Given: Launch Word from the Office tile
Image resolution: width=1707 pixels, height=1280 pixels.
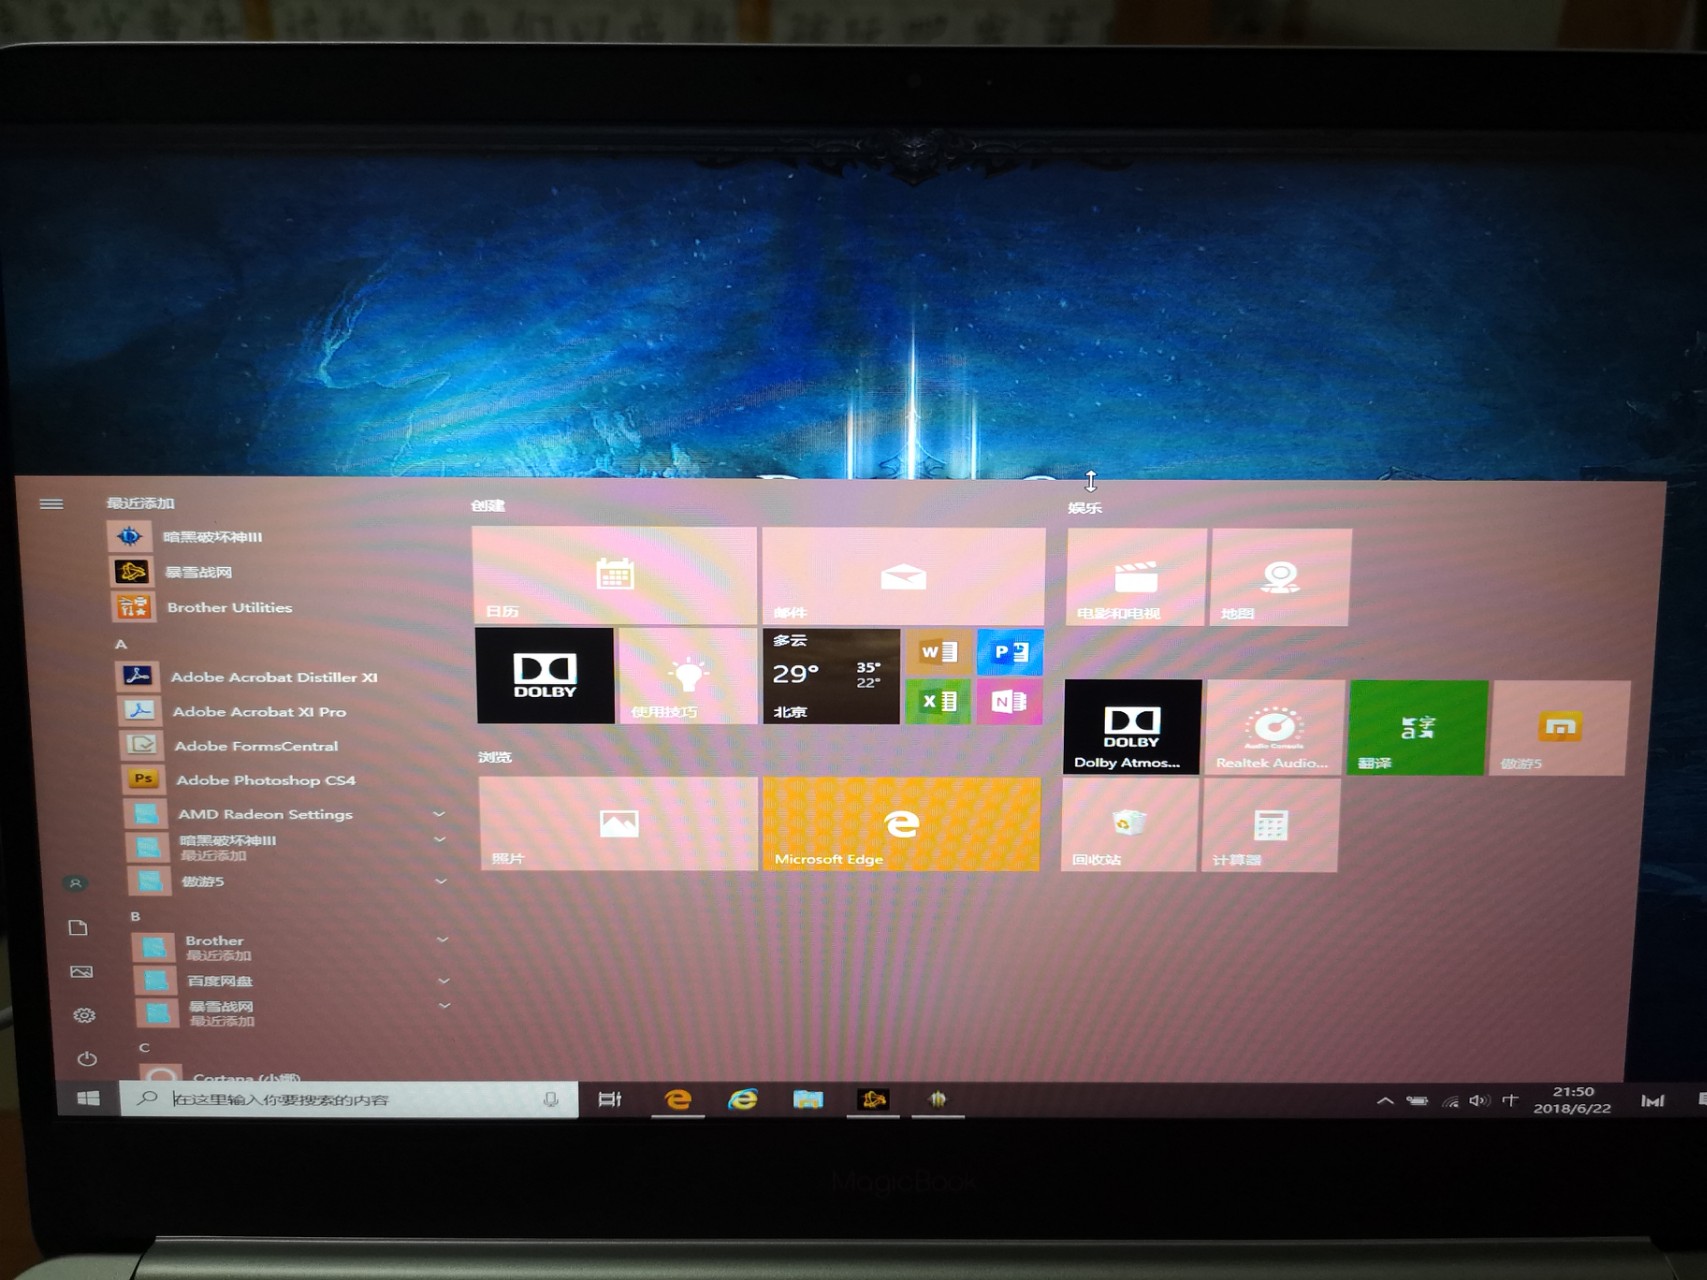Looking at the screenshot, I should point(938,652).
